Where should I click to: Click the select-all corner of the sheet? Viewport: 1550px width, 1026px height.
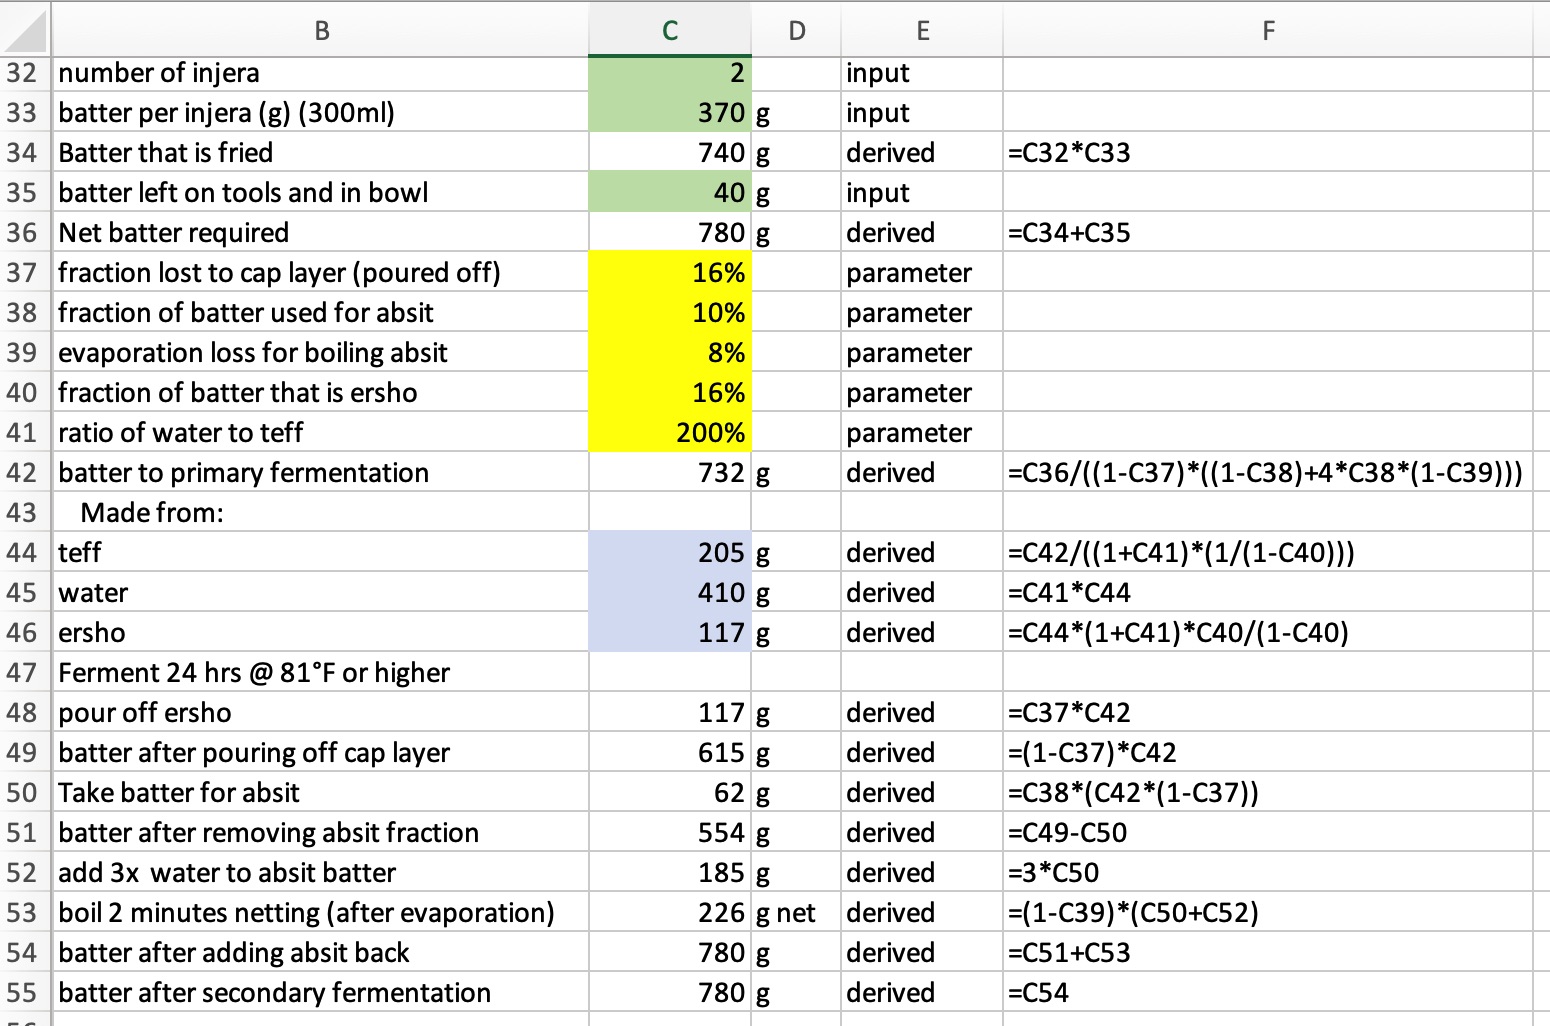coord(25,31)
